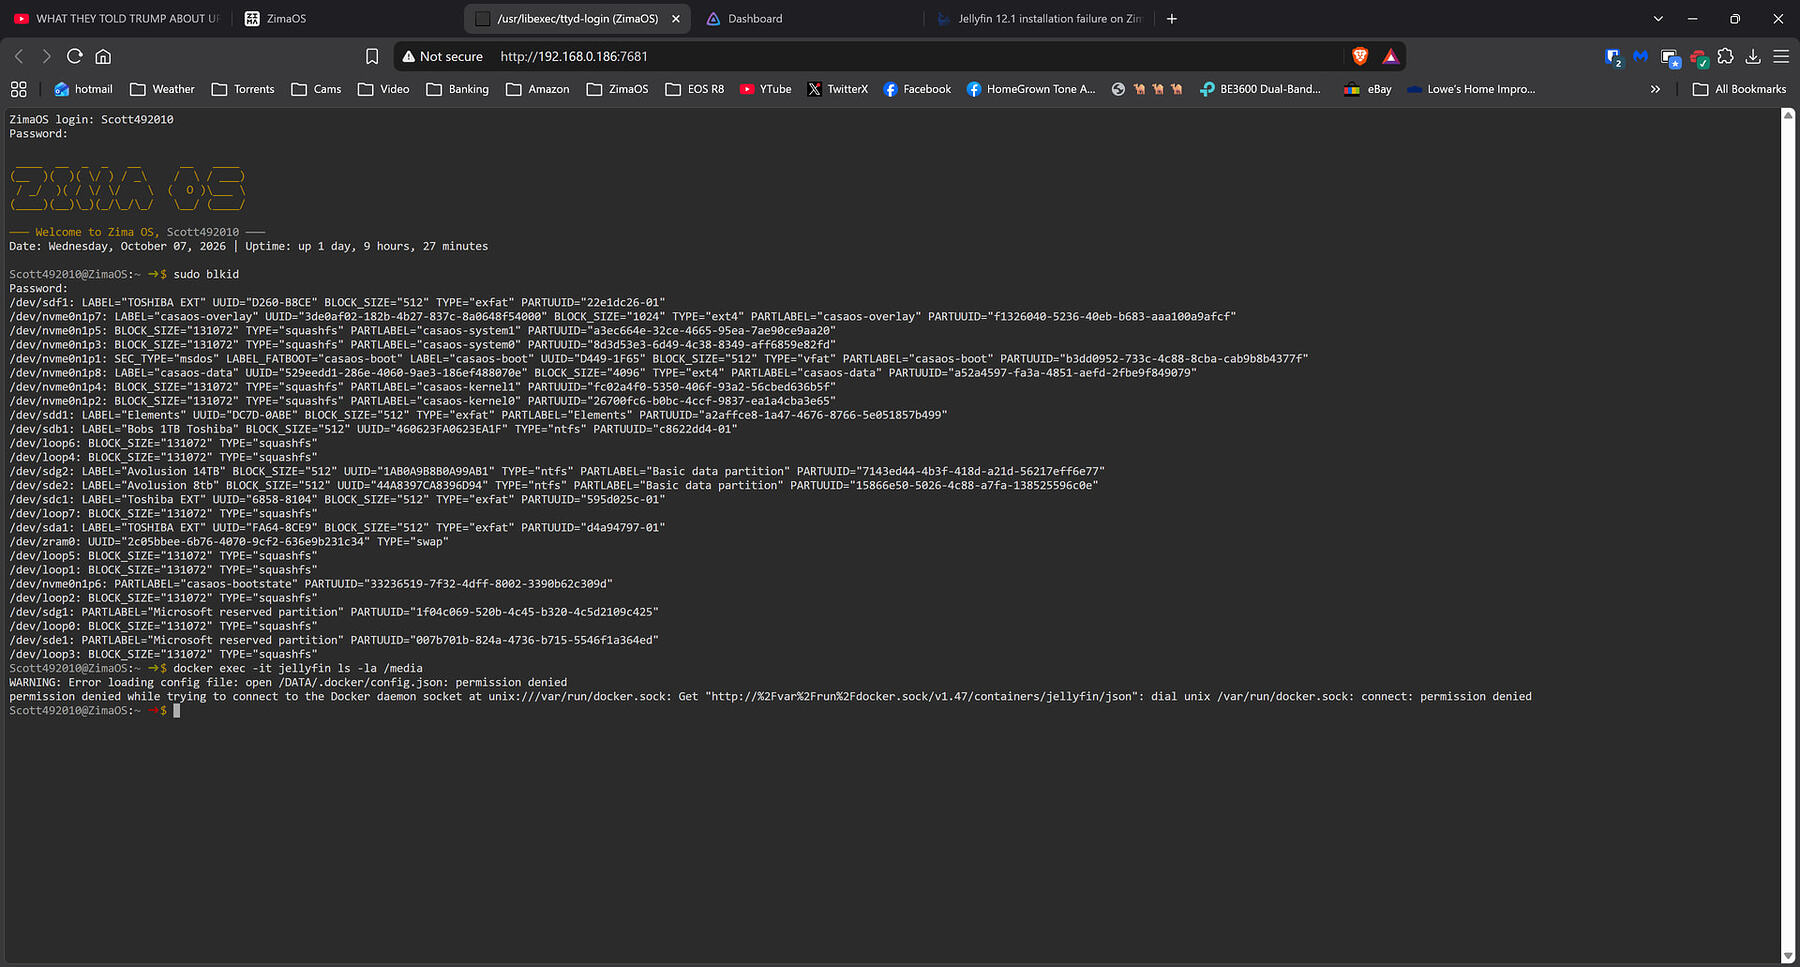Click the terminal scrollbar up arrow
Viewport: 1800px width, 967px height.
pos(1788,115)
